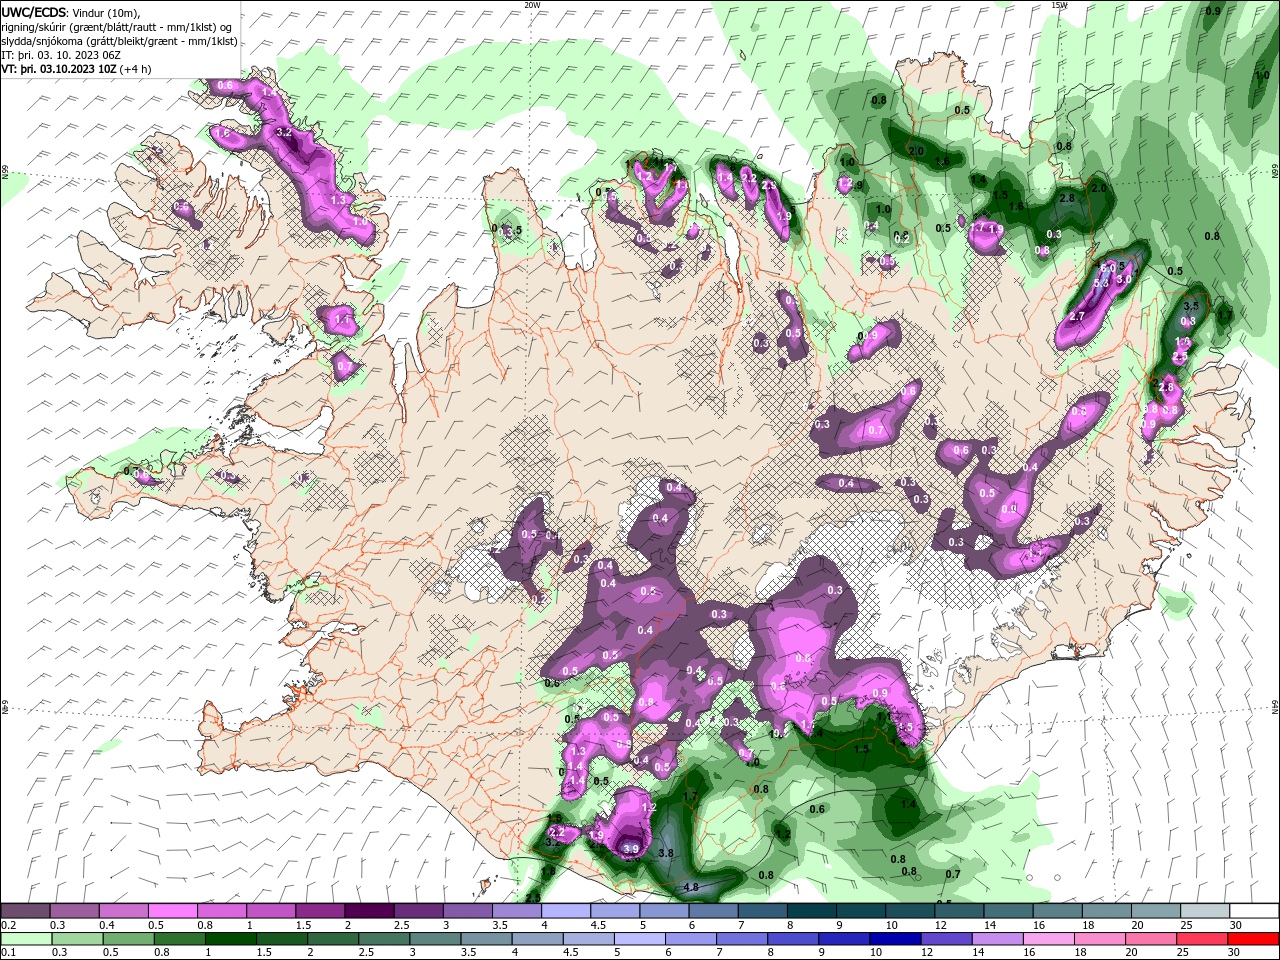Select the deep blue 10 mm rain swatch
Screen dimensions: 1280x960
pyautogui.click(x=894, y=939)
